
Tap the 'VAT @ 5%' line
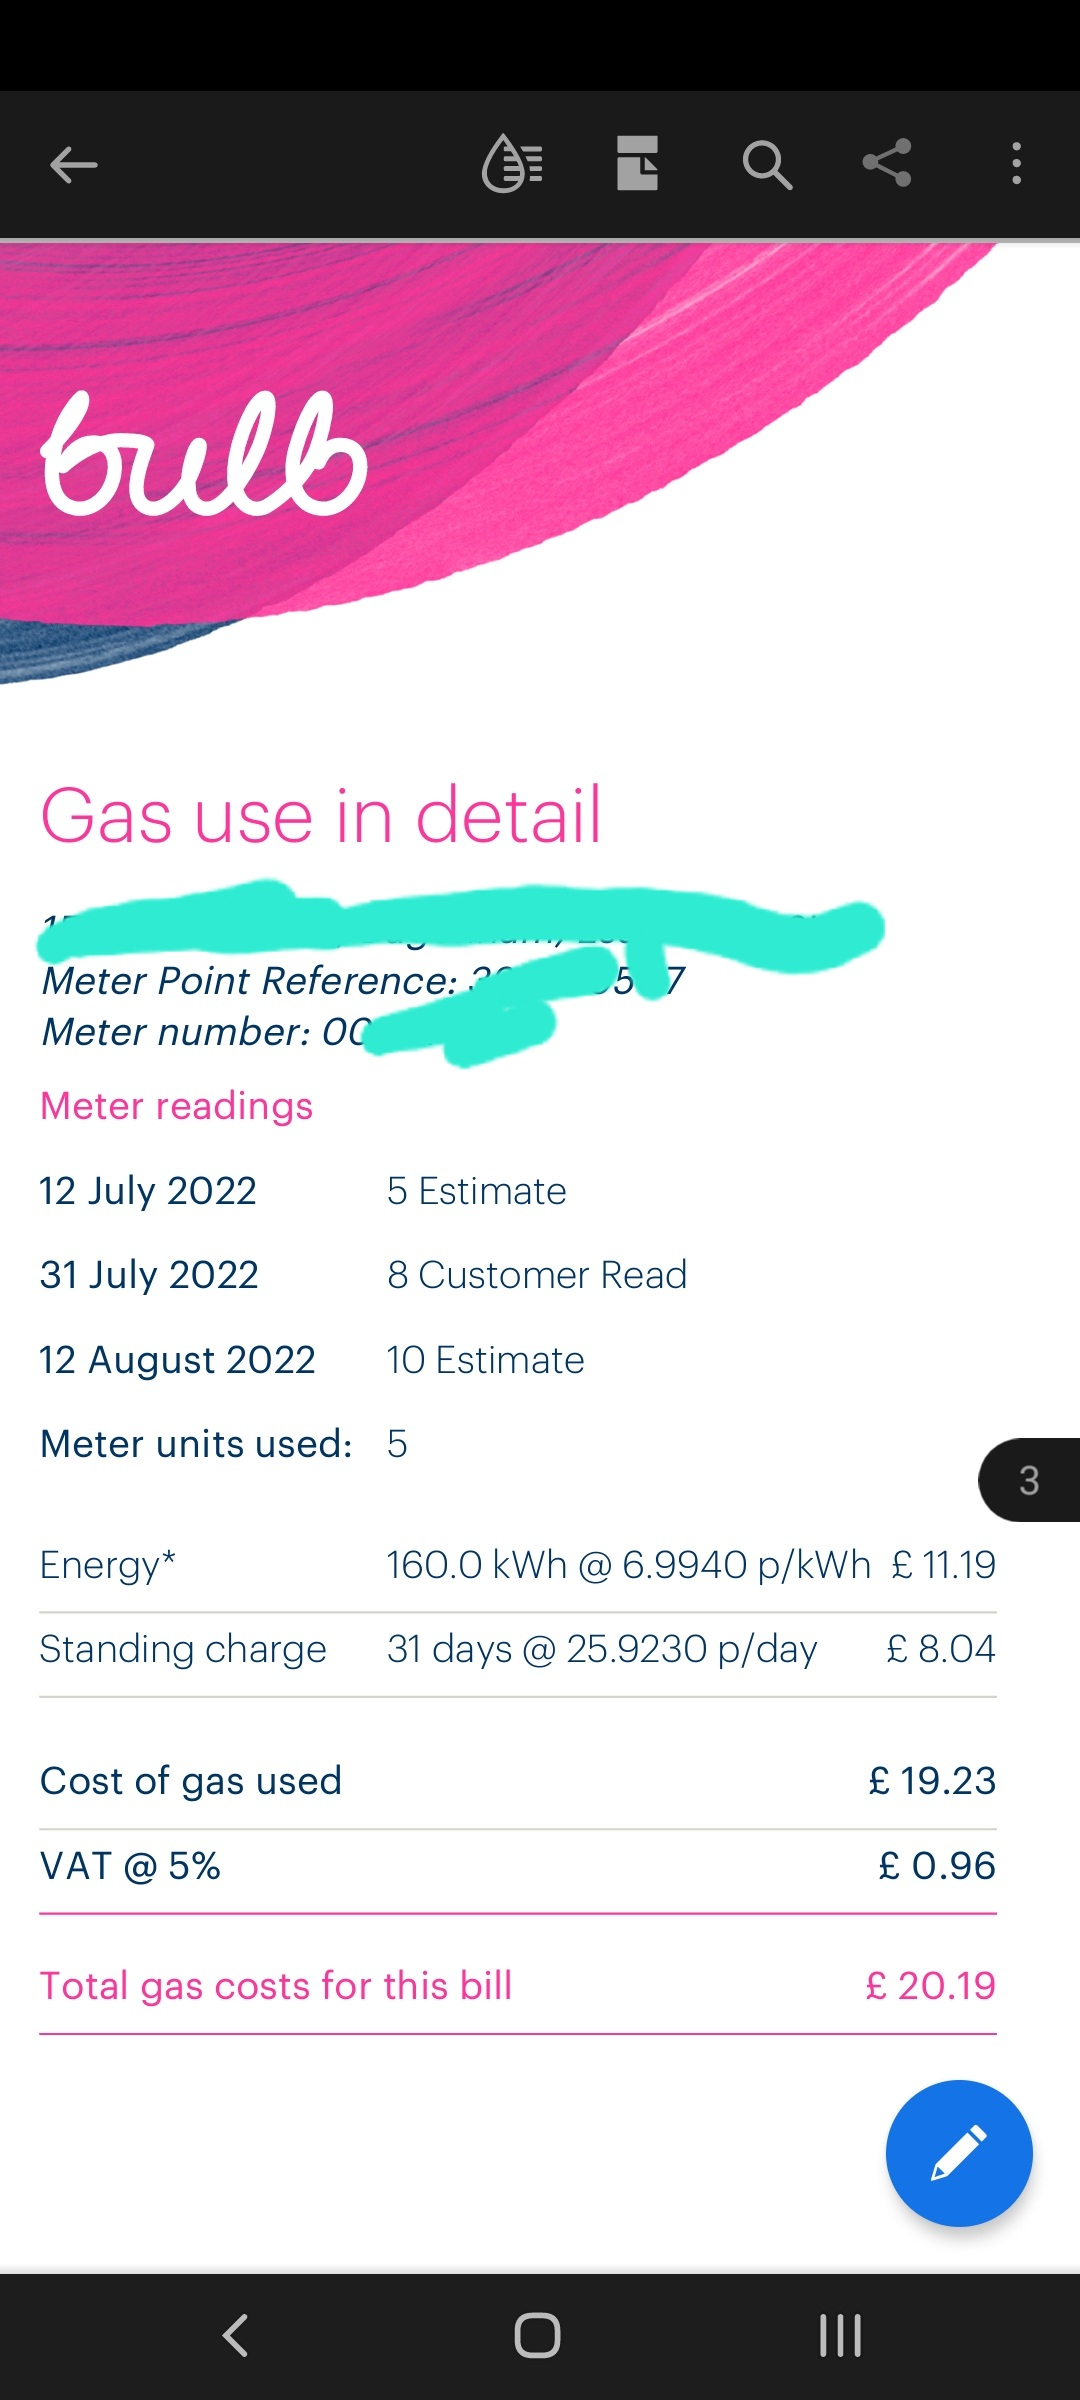tap(130, 1866)
